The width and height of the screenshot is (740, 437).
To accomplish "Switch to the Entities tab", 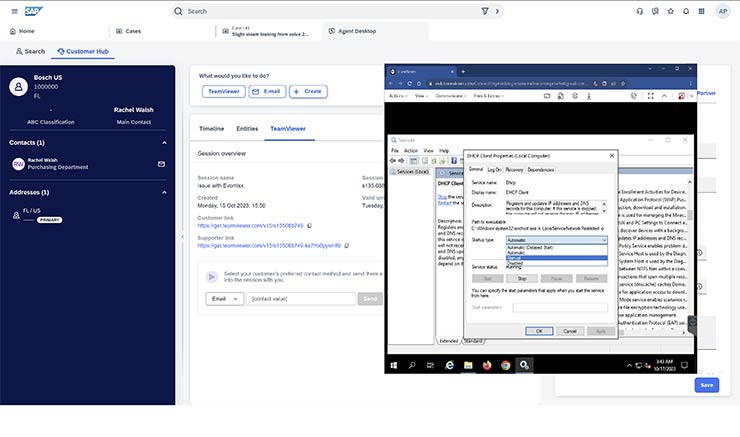I will coord(247,129).
